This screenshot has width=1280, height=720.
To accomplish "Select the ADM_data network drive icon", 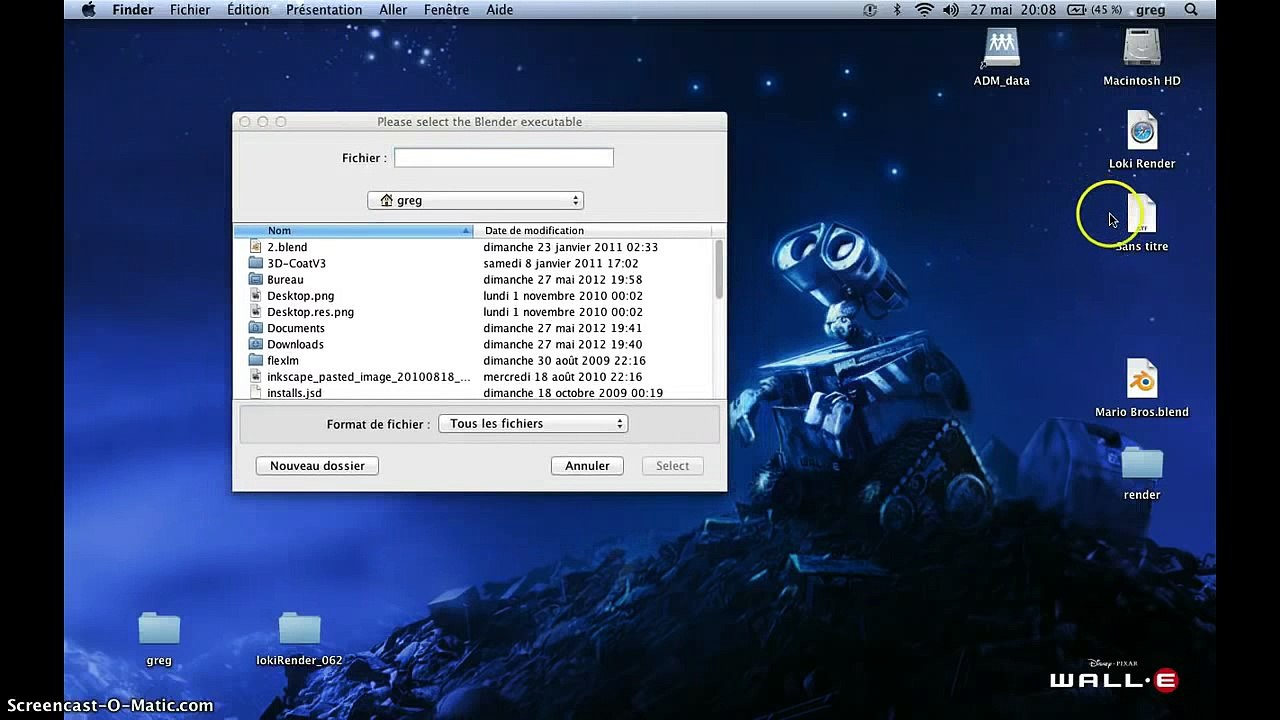I will [1001, 49].
